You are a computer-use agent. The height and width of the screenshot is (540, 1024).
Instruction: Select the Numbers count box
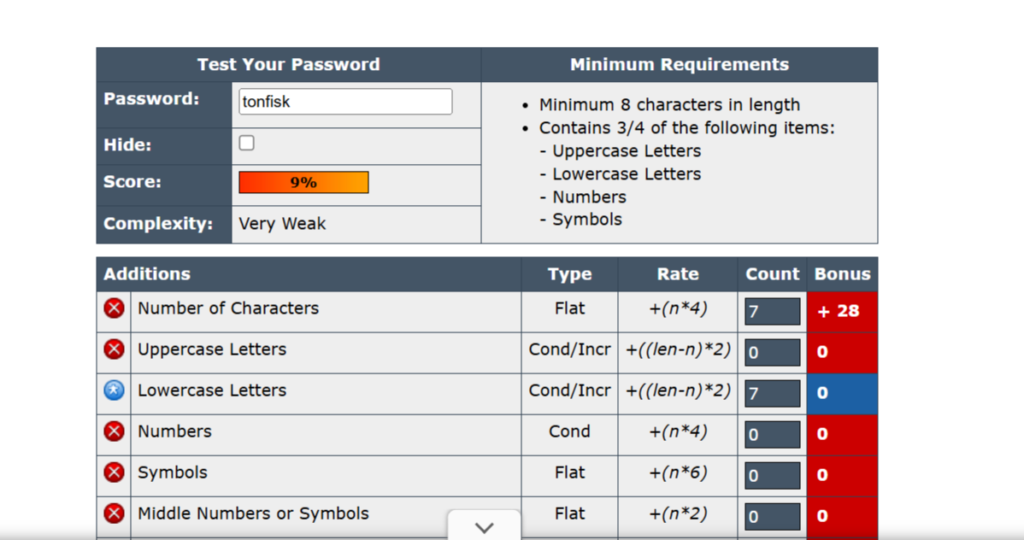(772, 435)
